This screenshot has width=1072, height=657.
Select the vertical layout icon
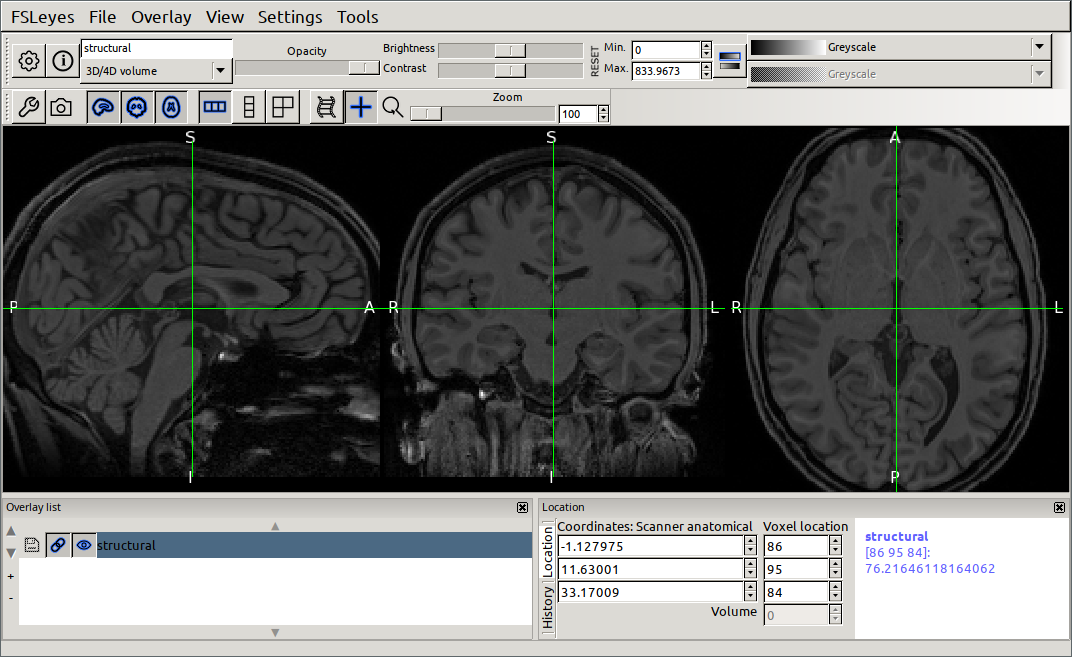tap(249, 108)
